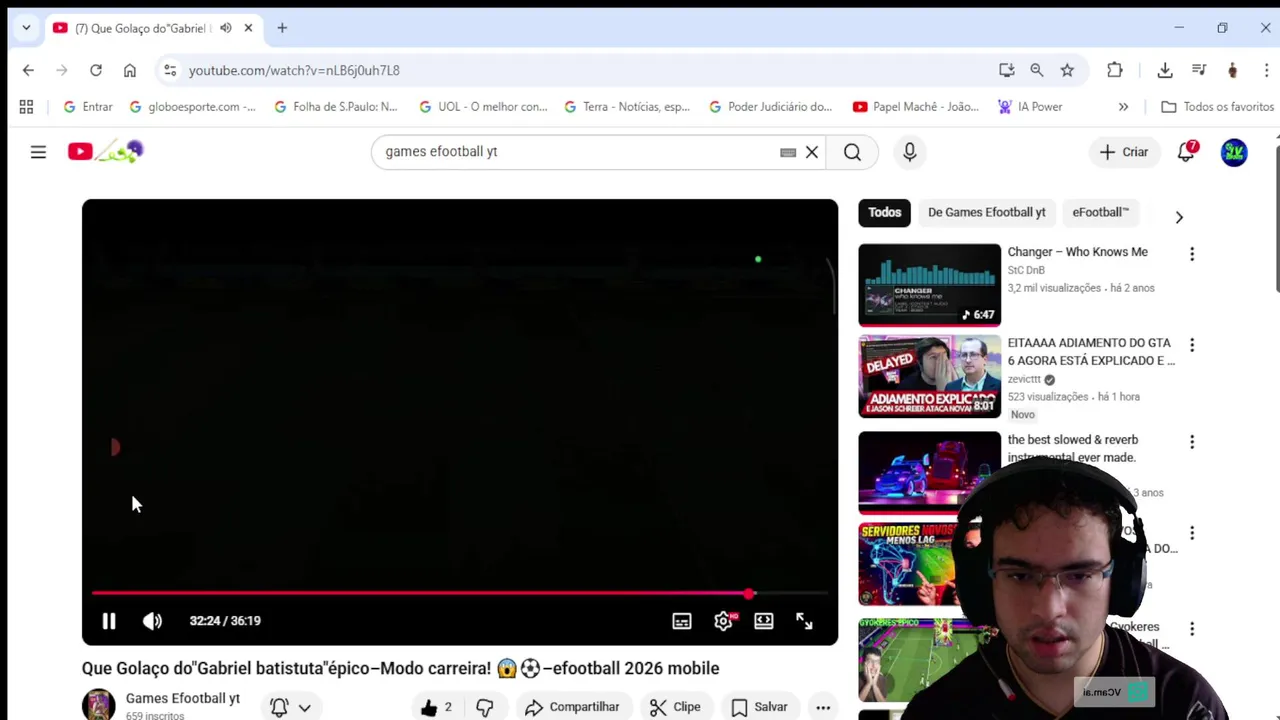
Task: Open the on-screen keyboard icon in search
Action: [788, 152]
